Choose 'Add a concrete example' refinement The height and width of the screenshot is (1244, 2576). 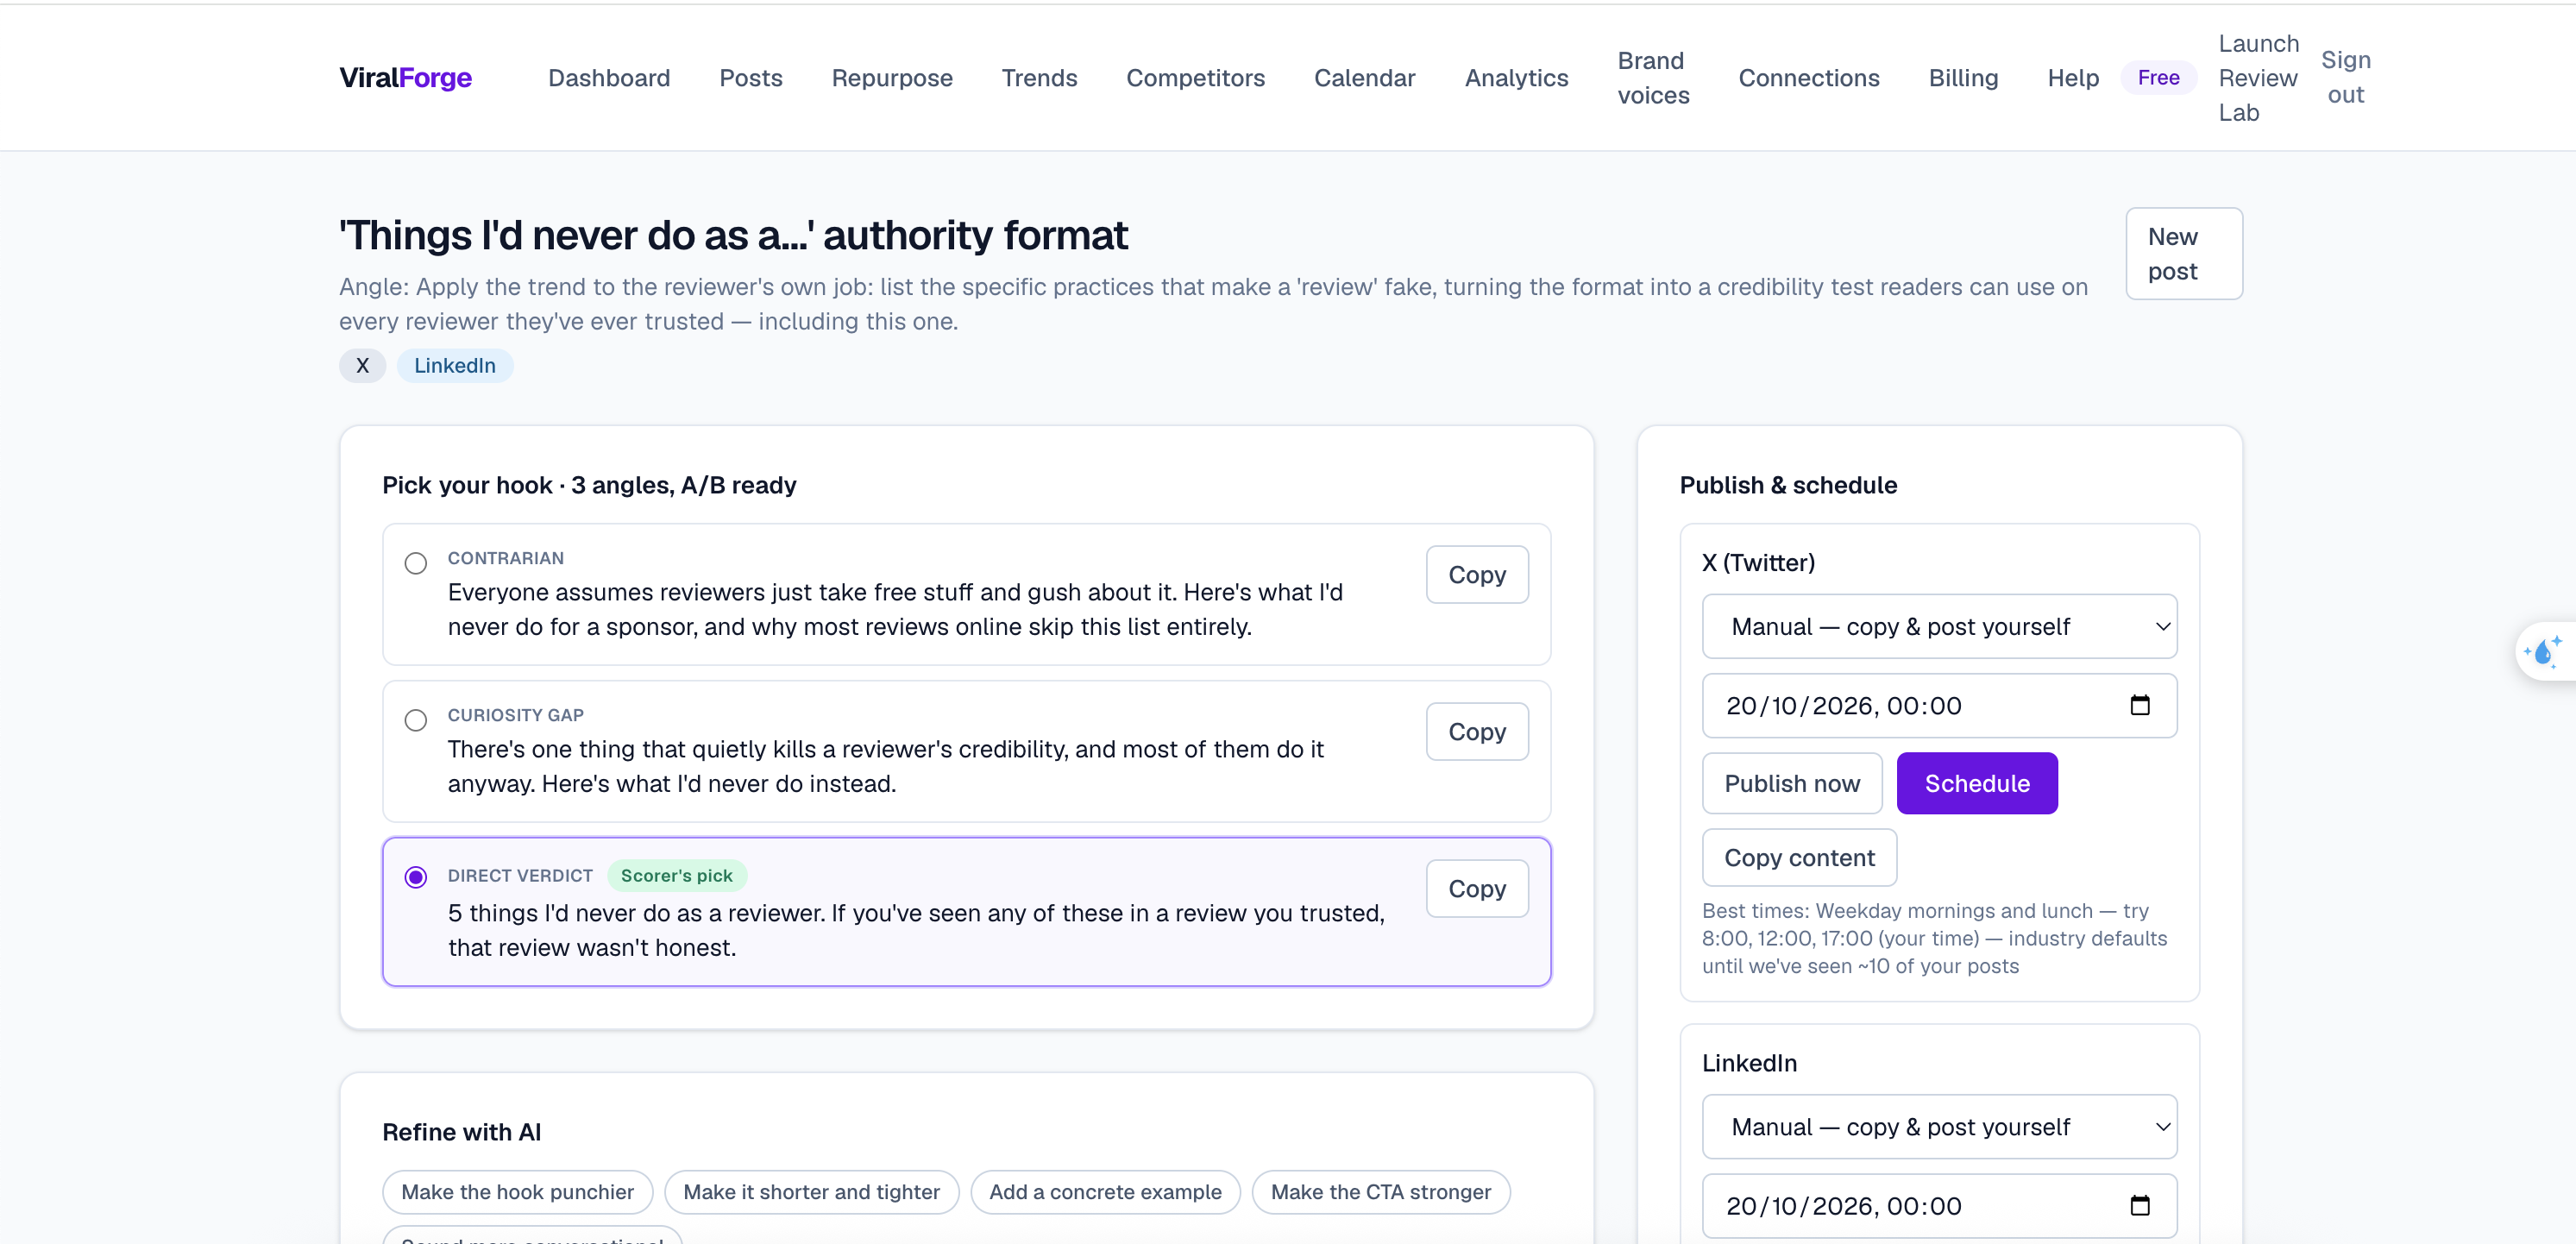click(x=1105, y=1191)
